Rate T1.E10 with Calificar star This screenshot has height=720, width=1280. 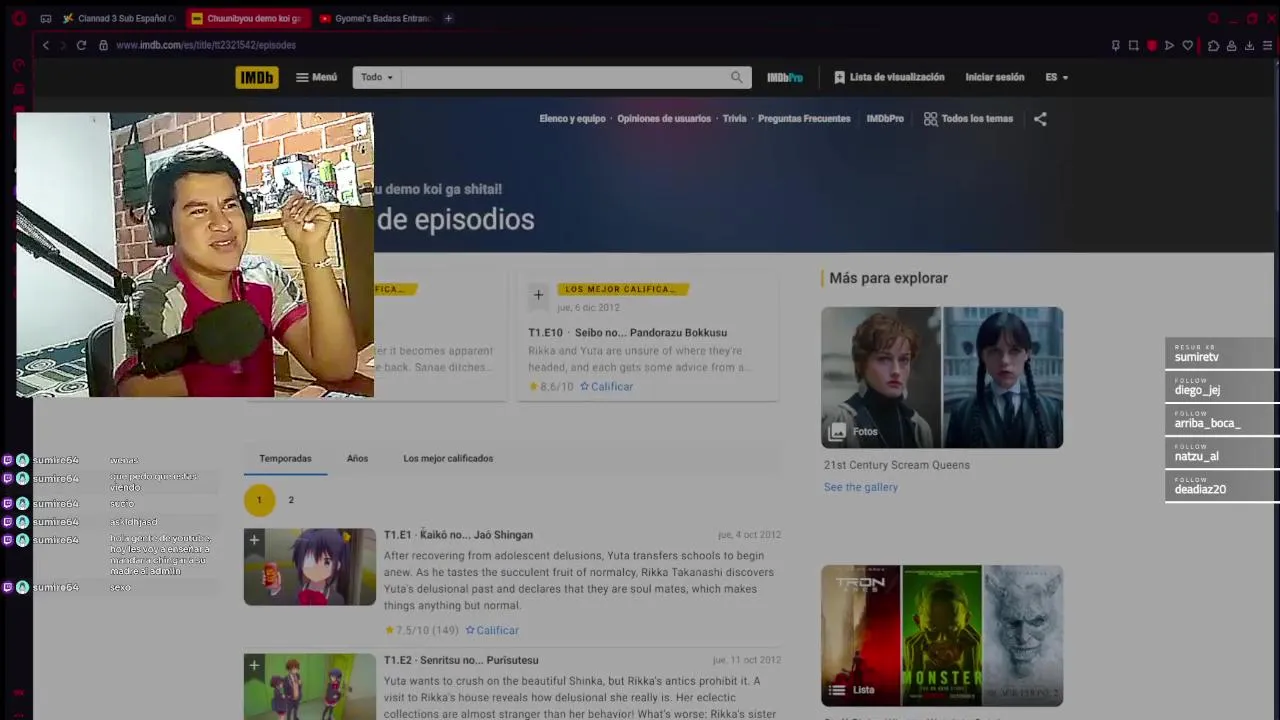tap(606, 386)
